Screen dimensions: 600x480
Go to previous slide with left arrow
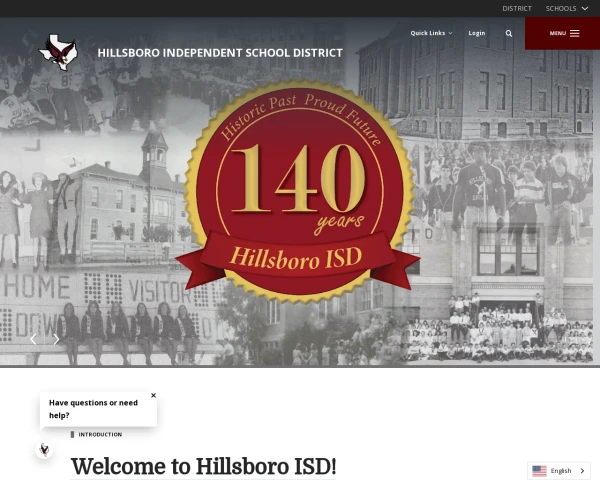[x=33, y=339]
